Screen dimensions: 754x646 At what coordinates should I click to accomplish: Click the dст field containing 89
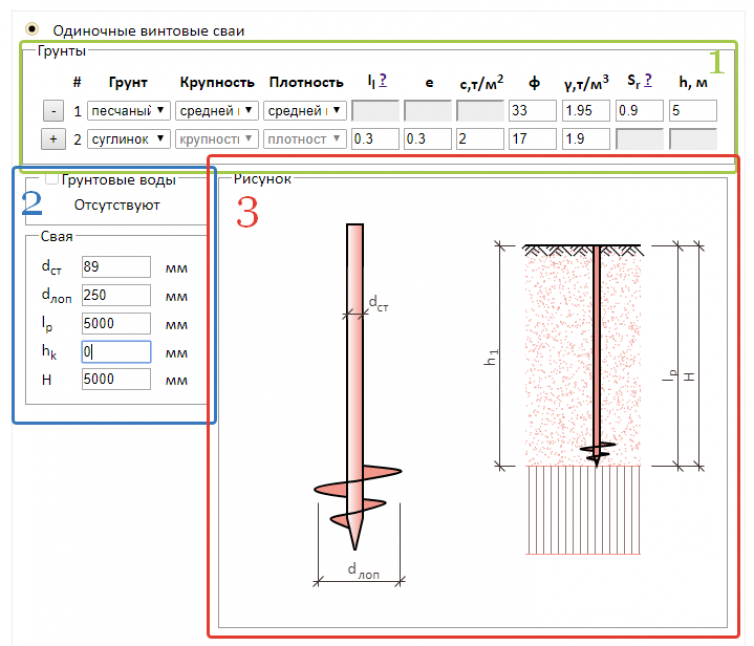(116, 267)
